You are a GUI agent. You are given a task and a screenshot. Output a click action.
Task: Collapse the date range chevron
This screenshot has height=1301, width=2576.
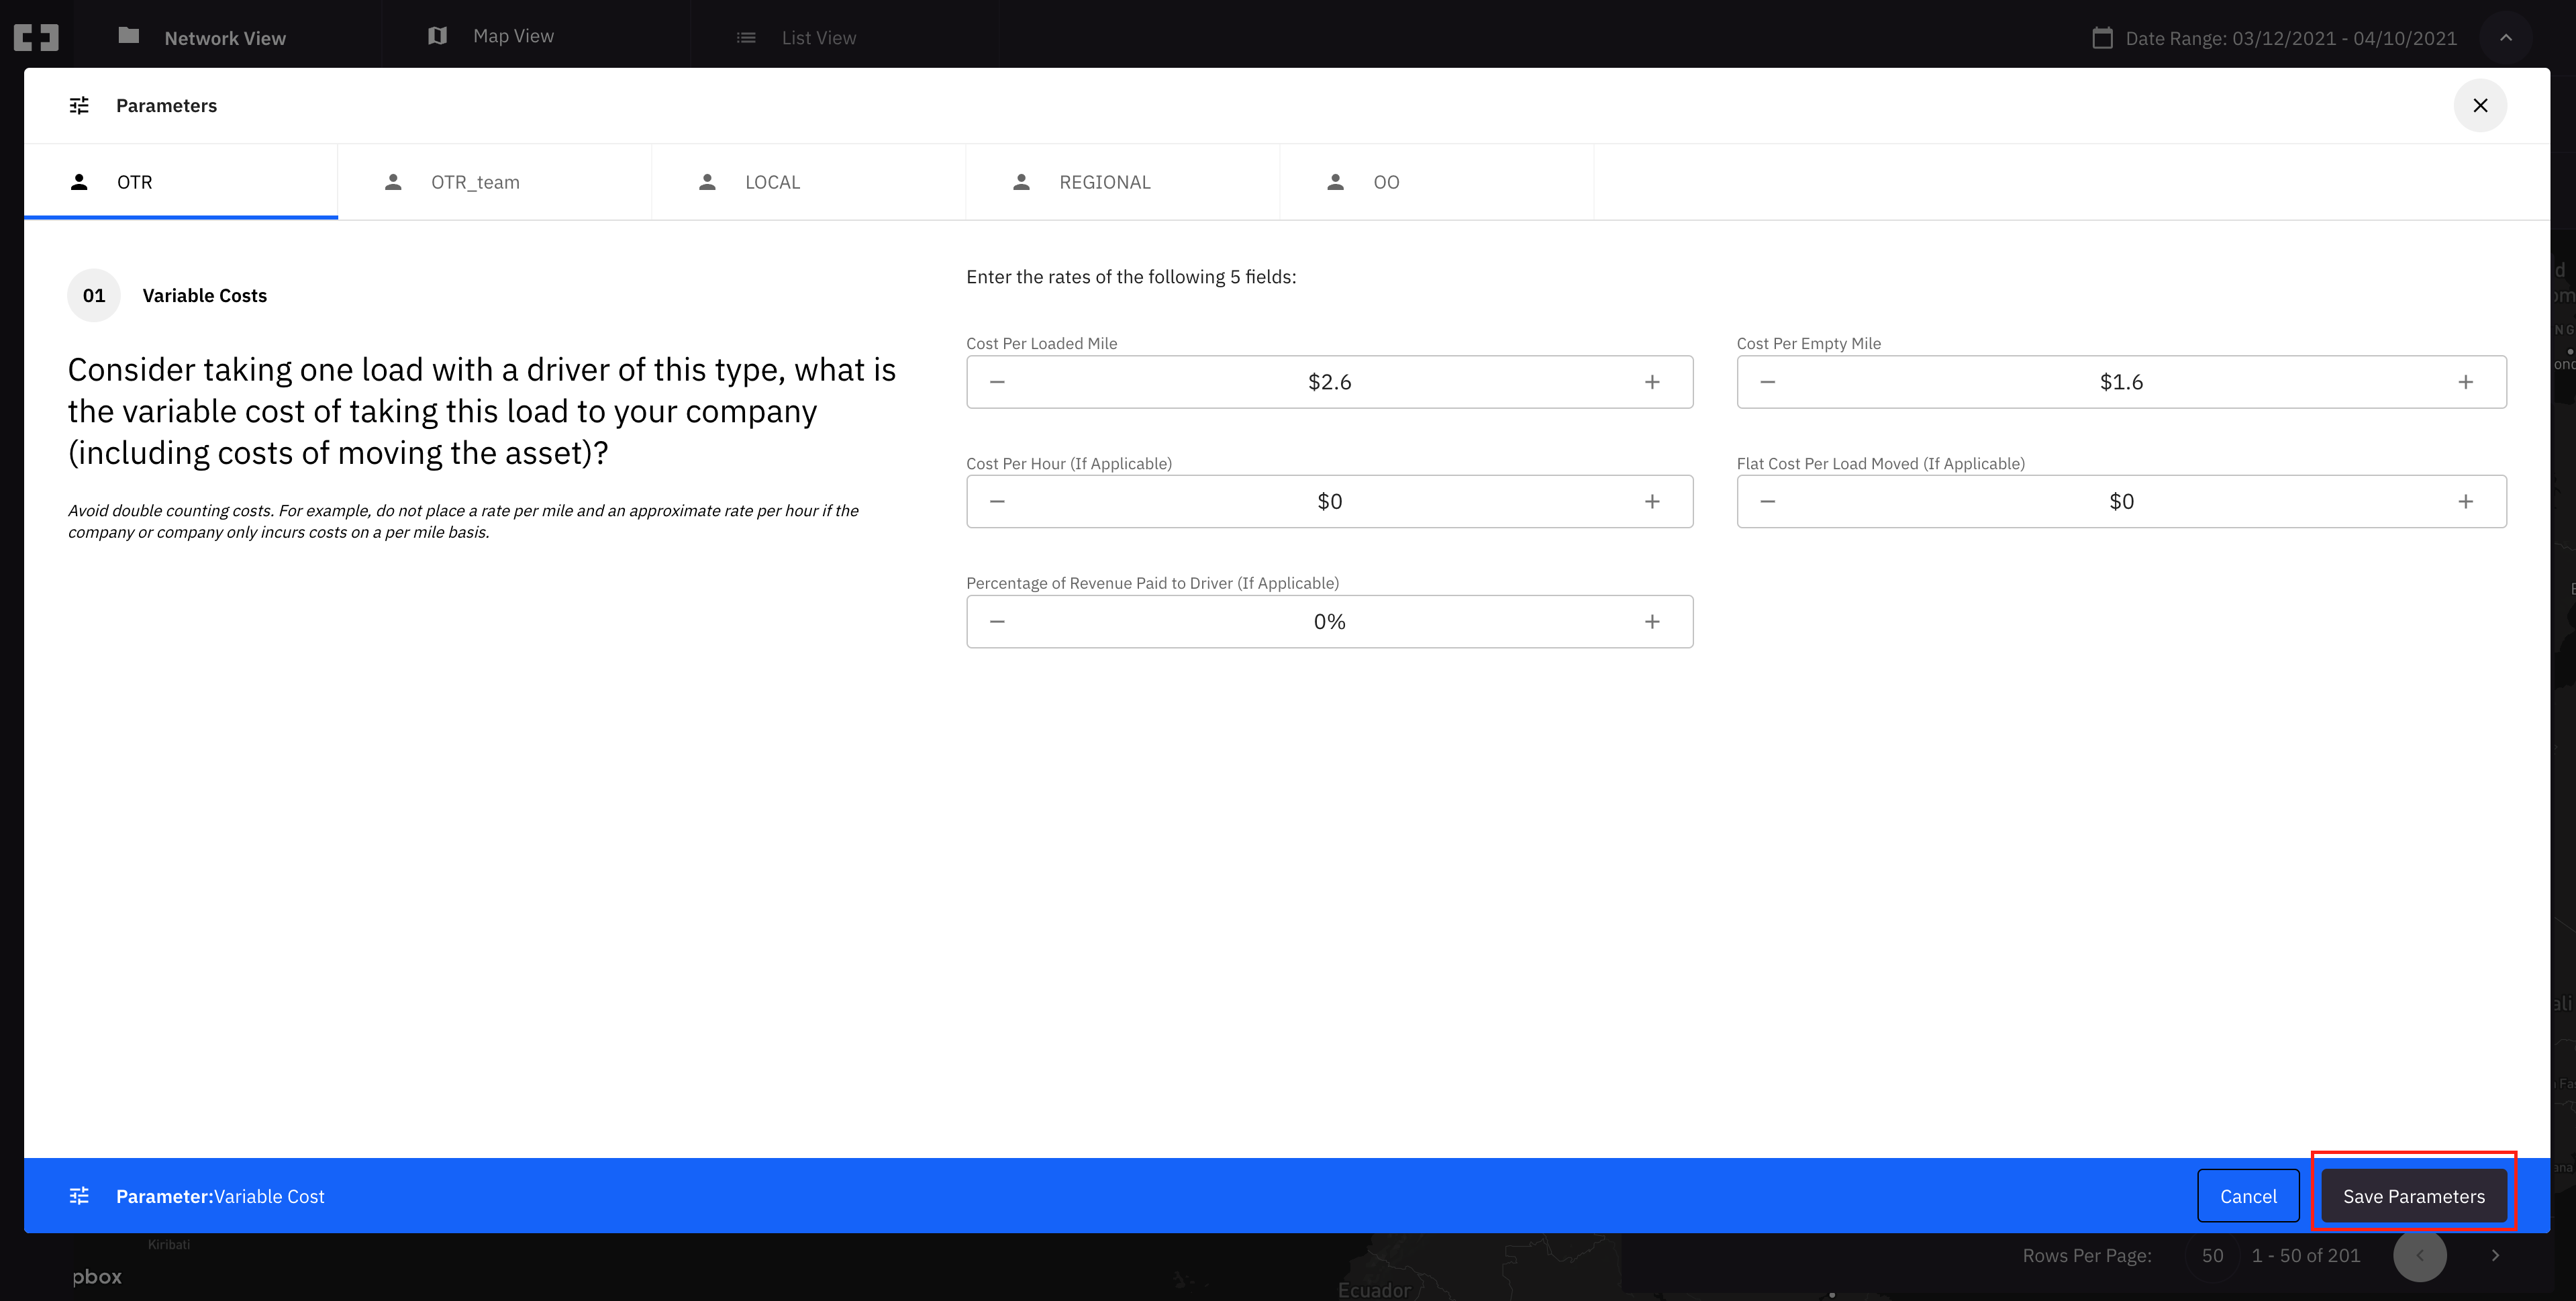2505,38
